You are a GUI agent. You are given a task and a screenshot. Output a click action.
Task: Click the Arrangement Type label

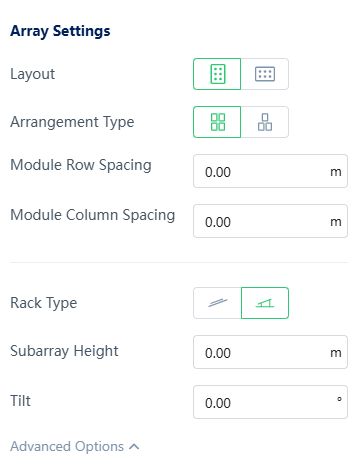coord(72,122)
